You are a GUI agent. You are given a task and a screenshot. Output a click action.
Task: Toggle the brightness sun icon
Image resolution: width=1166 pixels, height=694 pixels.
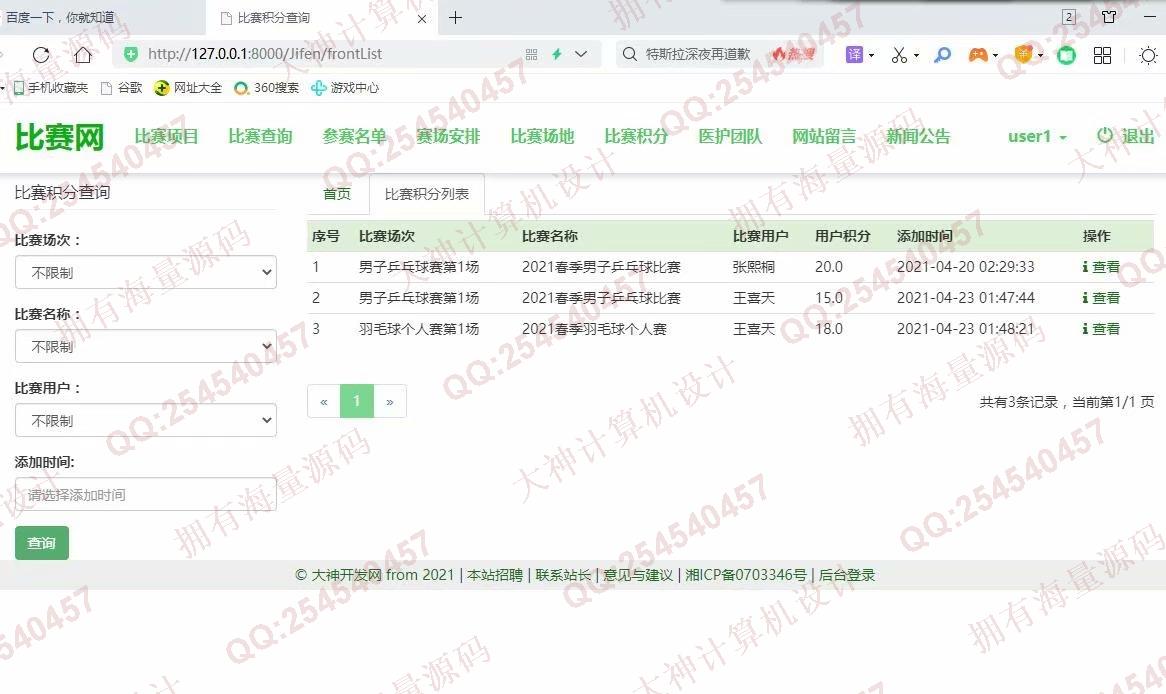coord(1148,55)
